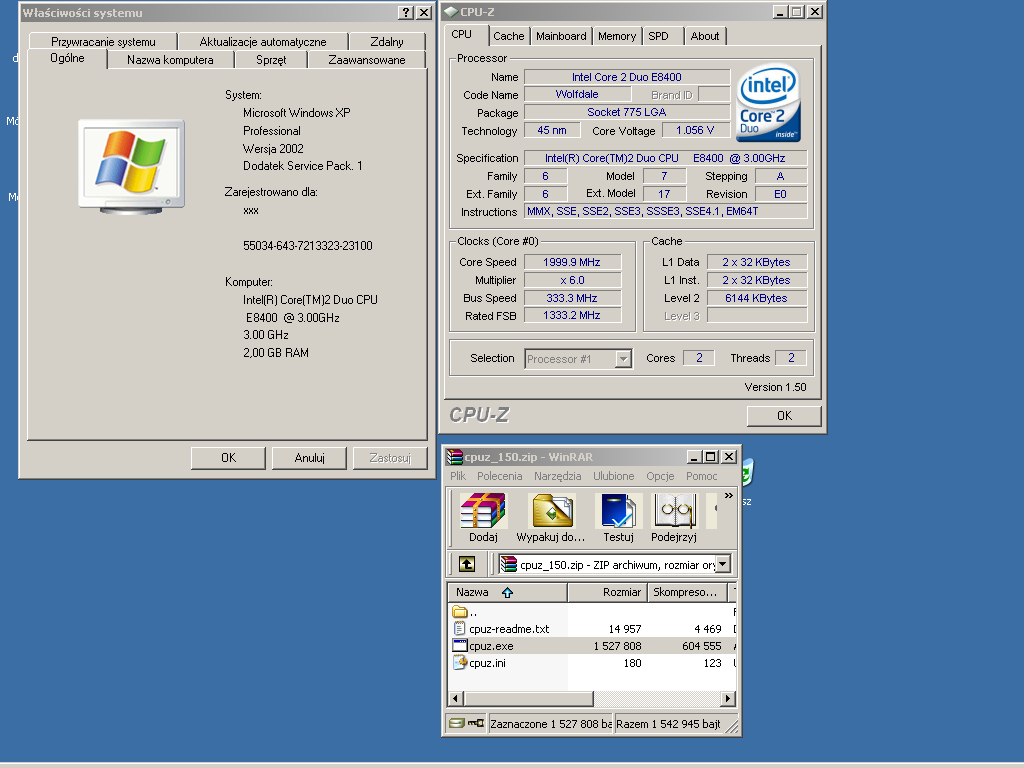Click the Intel Core 2 Duo logo
Screen dimensions: 1024x768
769,102
